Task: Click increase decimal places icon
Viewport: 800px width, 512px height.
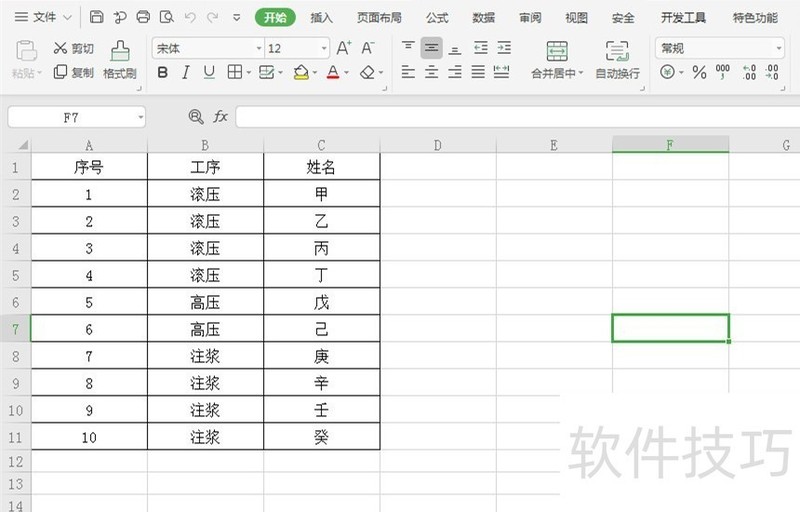Action: (x=749, y=72)
